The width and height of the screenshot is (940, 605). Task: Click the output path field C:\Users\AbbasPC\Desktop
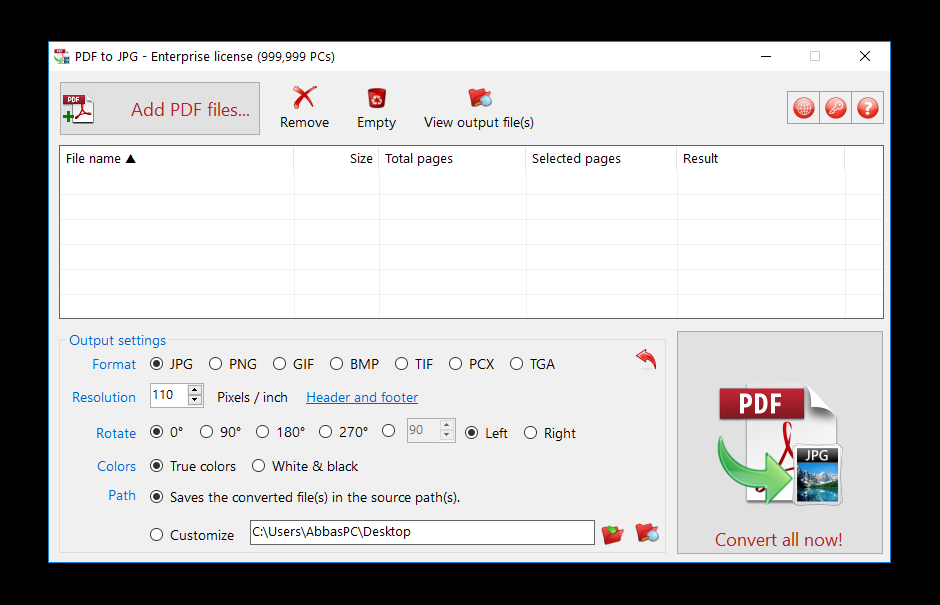(422, 532)
